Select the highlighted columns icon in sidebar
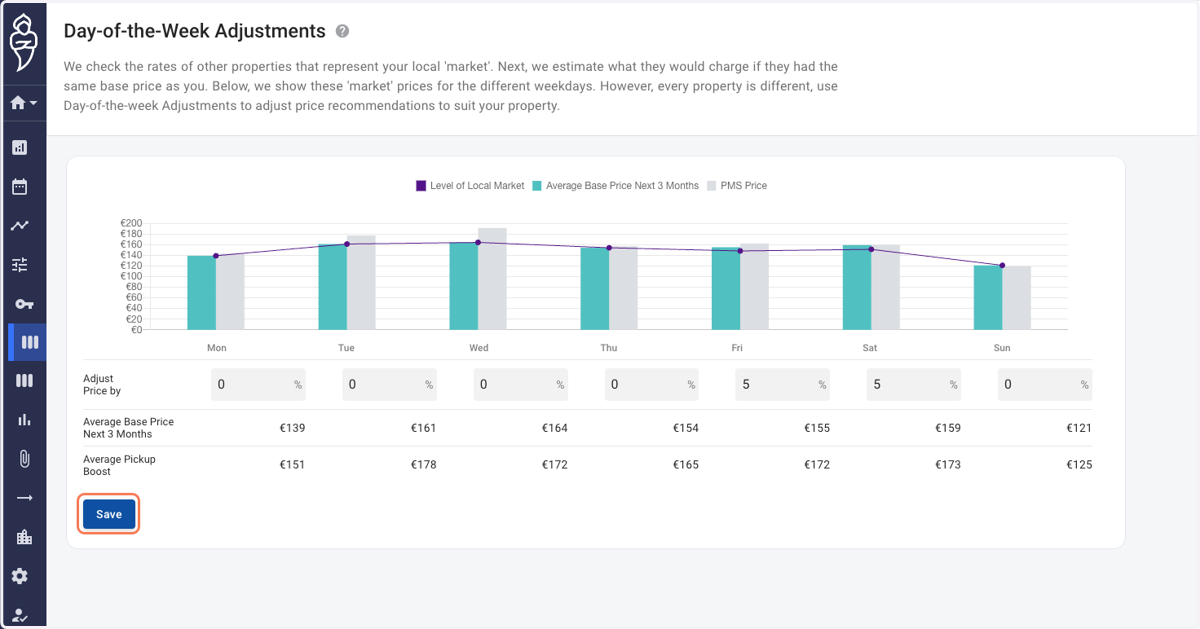 (29, 342)
